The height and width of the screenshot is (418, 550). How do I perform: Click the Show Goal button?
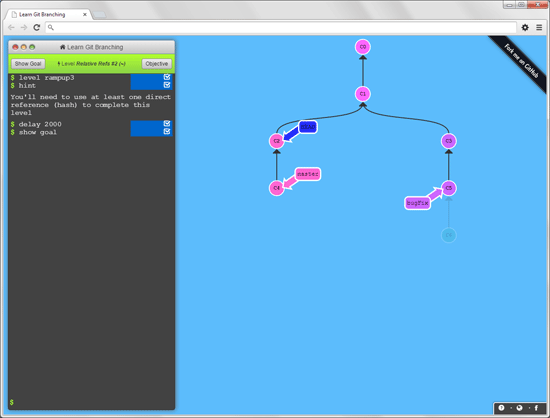click(x=28, y=63)
